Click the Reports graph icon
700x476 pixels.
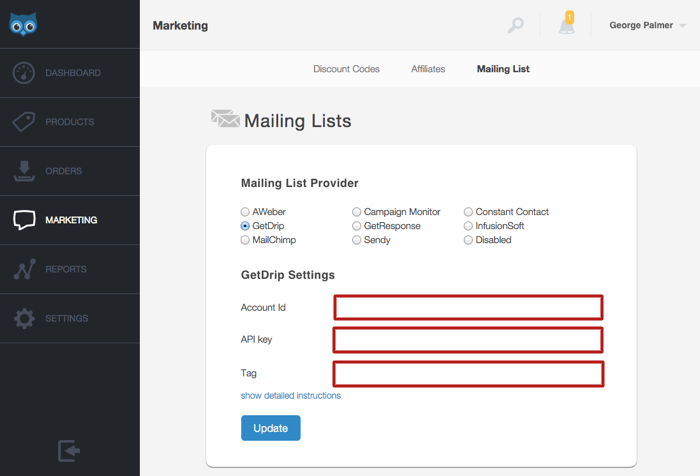point(25,269)
